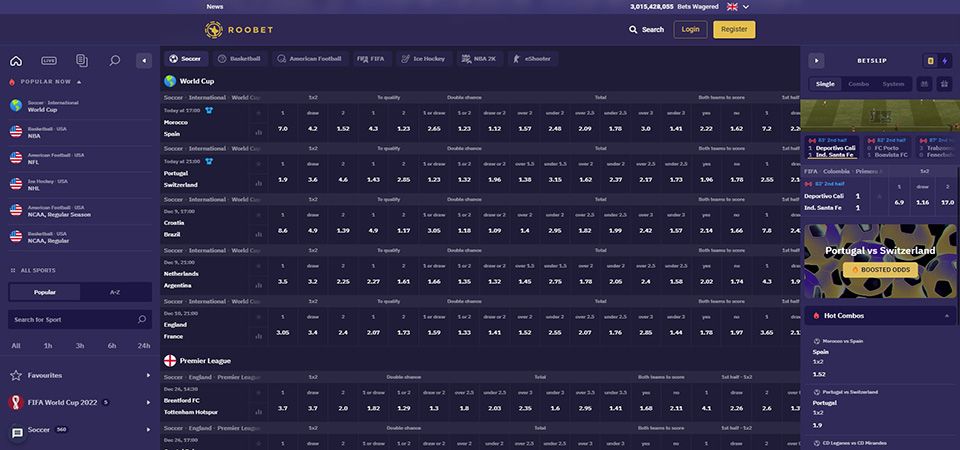Click the Register button
The image size is (960, 450).
[734, 29]
